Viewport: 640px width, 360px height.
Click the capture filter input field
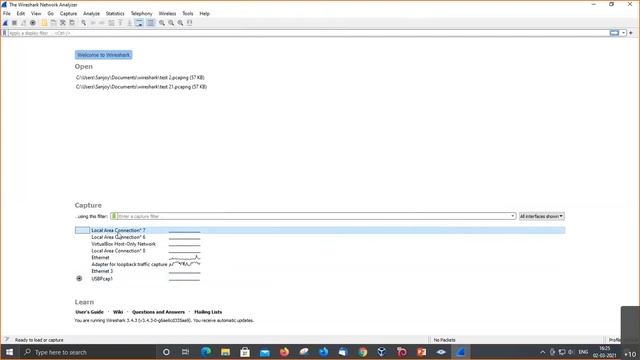[x=313, y=216]
